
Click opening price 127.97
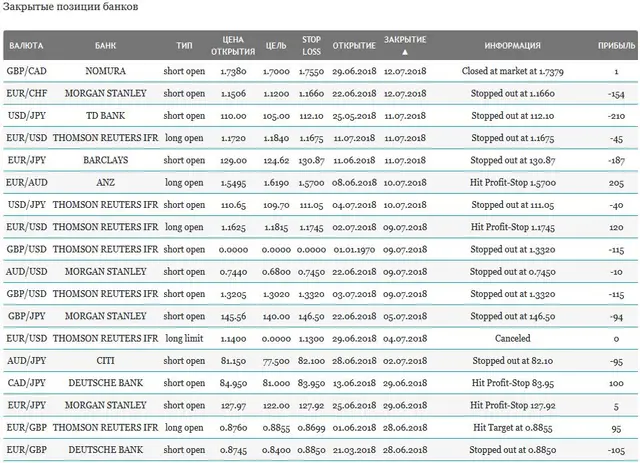coord(233,405)
